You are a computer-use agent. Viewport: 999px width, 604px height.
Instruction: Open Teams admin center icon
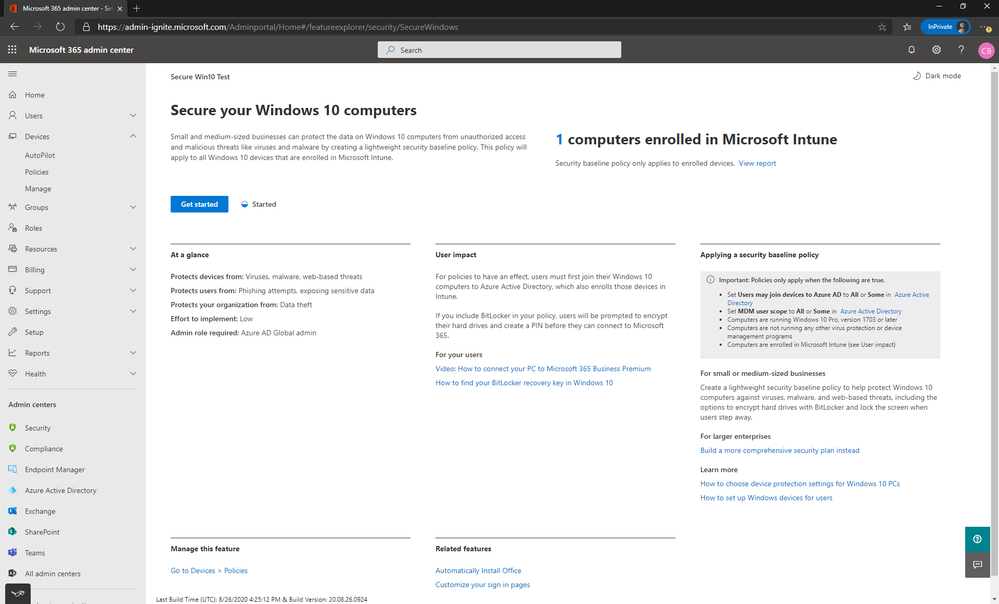[12, 552]
